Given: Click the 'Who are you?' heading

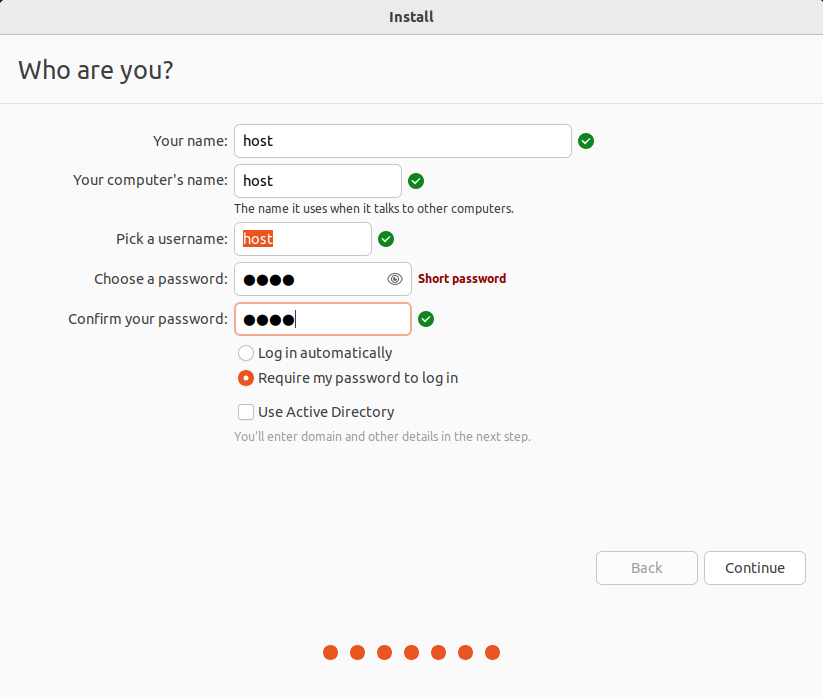Looking at the screenshot, I should (96, 70).
